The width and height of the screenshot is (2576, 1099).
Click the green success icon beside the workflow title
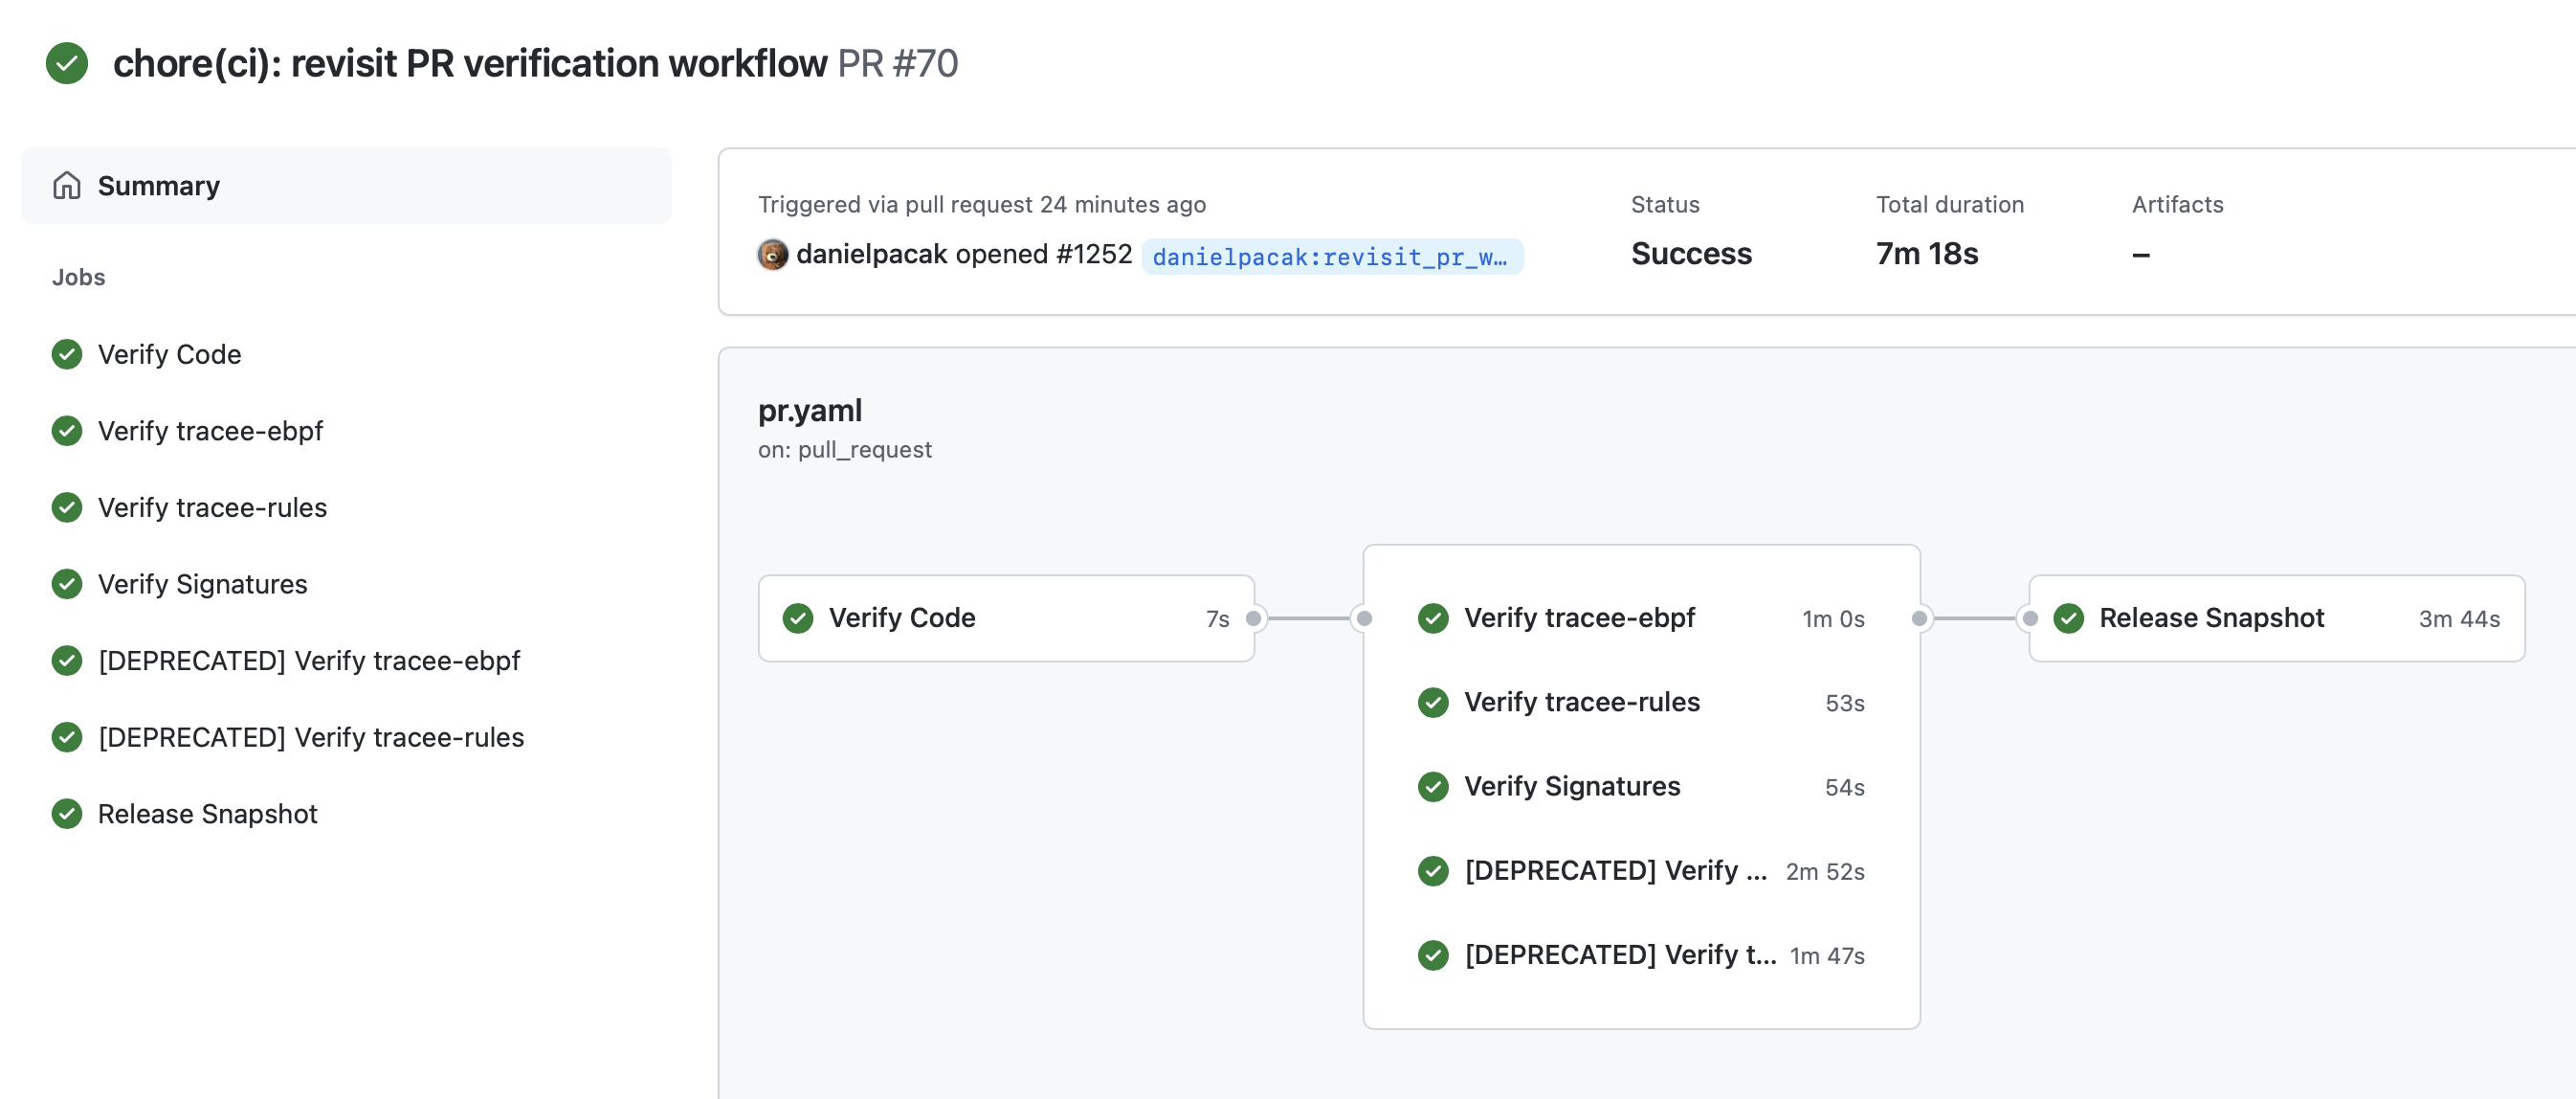pyautogui.click(x=66, y=64)
